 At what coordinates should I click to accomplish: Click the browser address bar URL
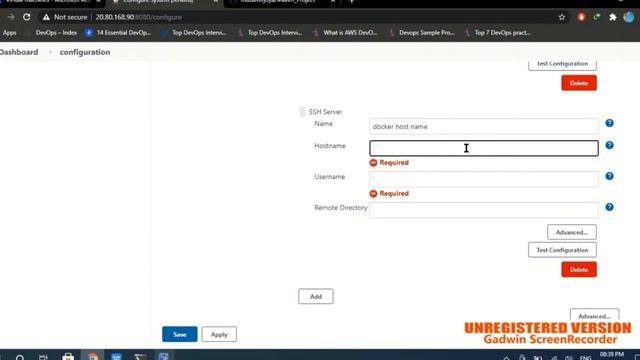point(139,17)
